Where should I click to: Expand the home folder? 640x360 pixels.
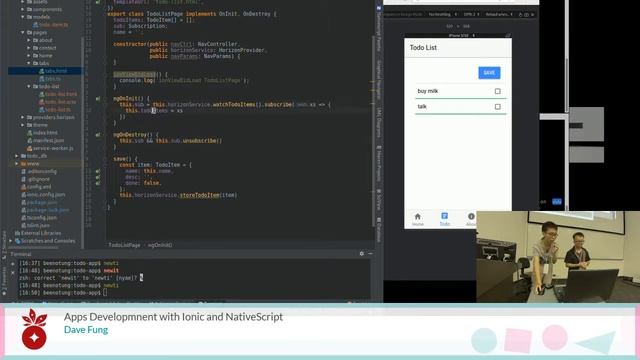(29, 56)
